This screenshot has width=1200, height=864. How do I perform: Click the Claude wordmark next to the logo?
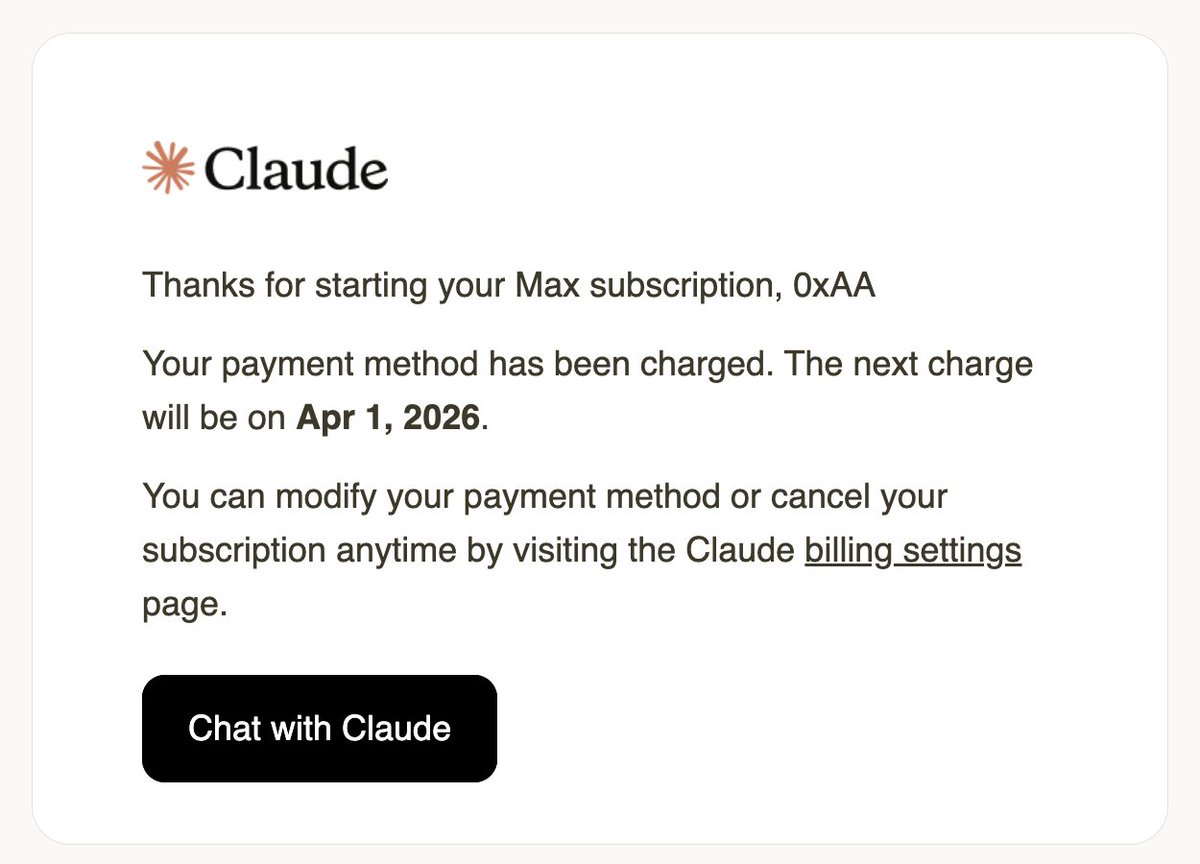[x=295, y=168]
